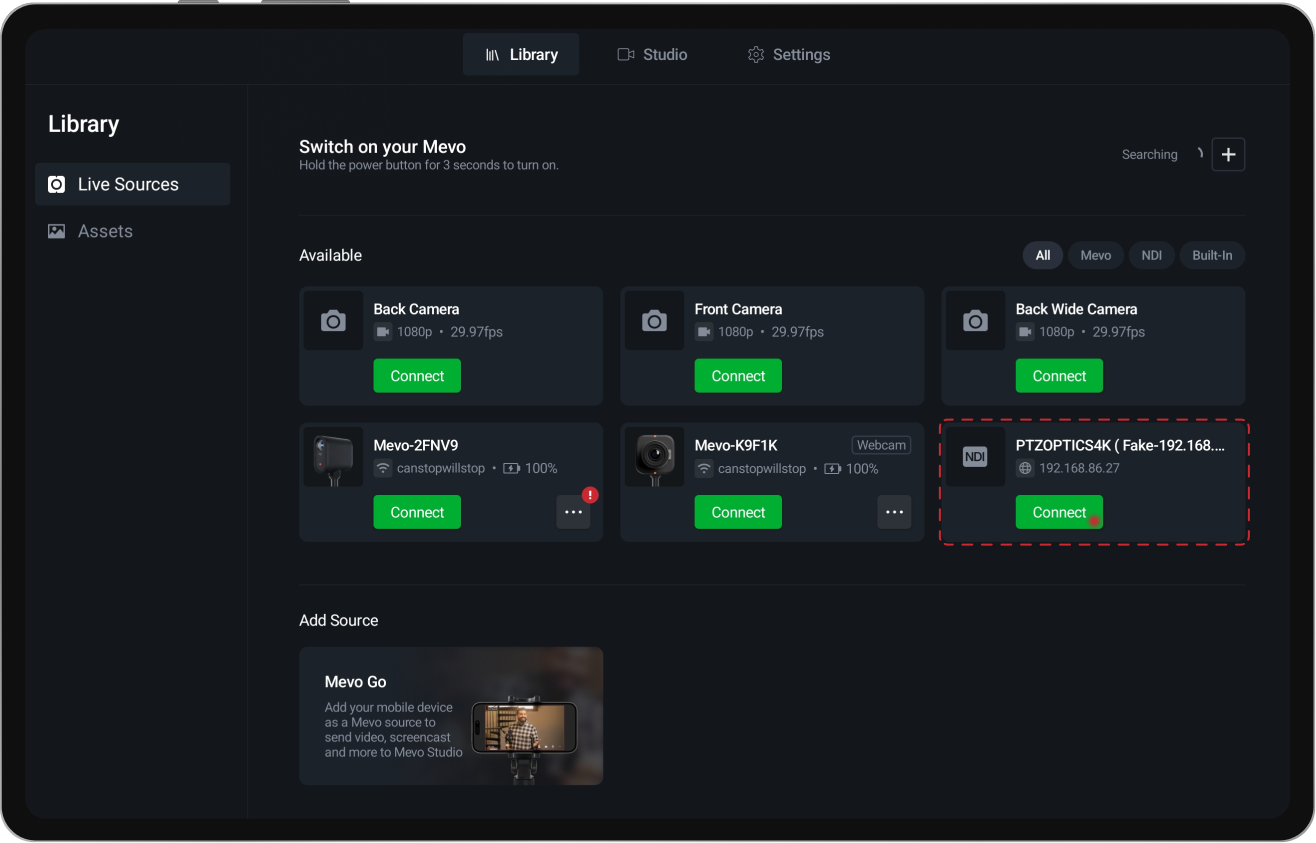Click the Front Camera camera icon
The height and width of the screenshot is (843, 1316).
pyautogui.click(x=654, y=320)
